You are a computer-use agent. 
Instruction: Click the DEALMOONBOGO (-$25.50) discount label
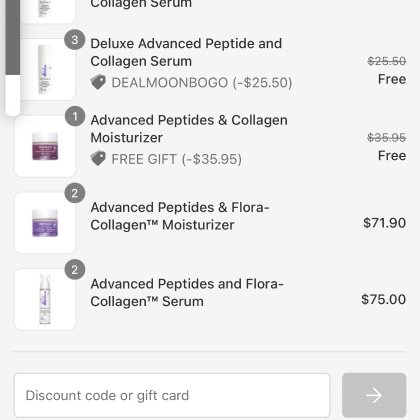[202, 82]
